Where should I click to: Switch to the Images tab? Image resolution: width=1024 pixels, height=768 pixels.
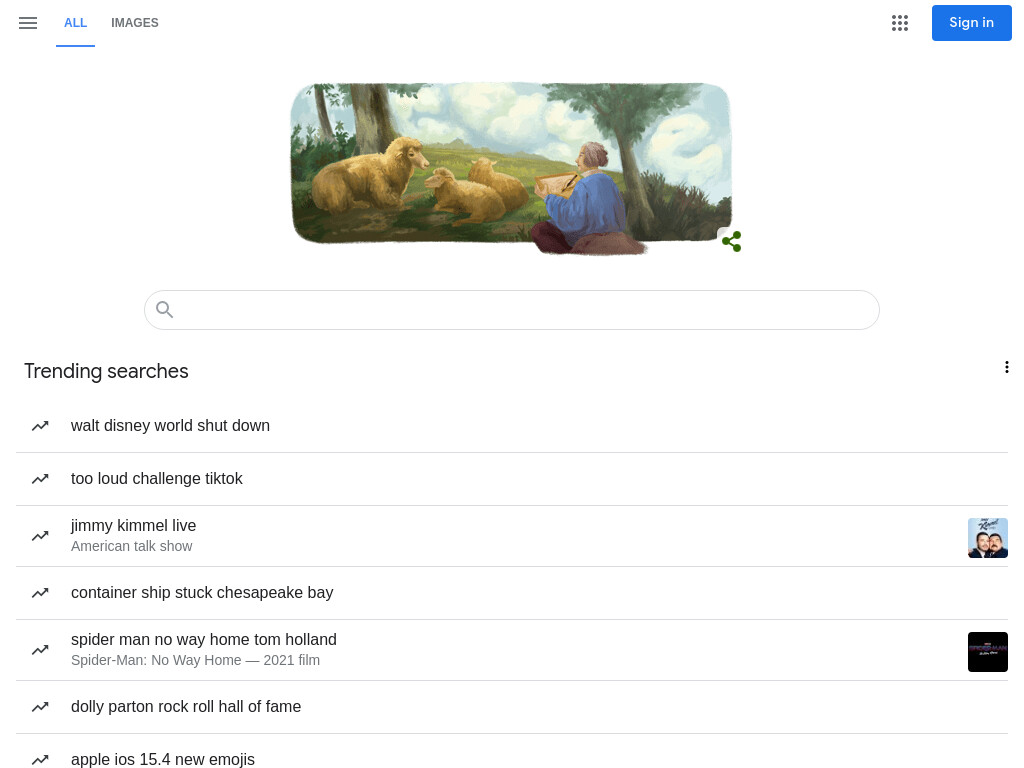tap(135, 23)
